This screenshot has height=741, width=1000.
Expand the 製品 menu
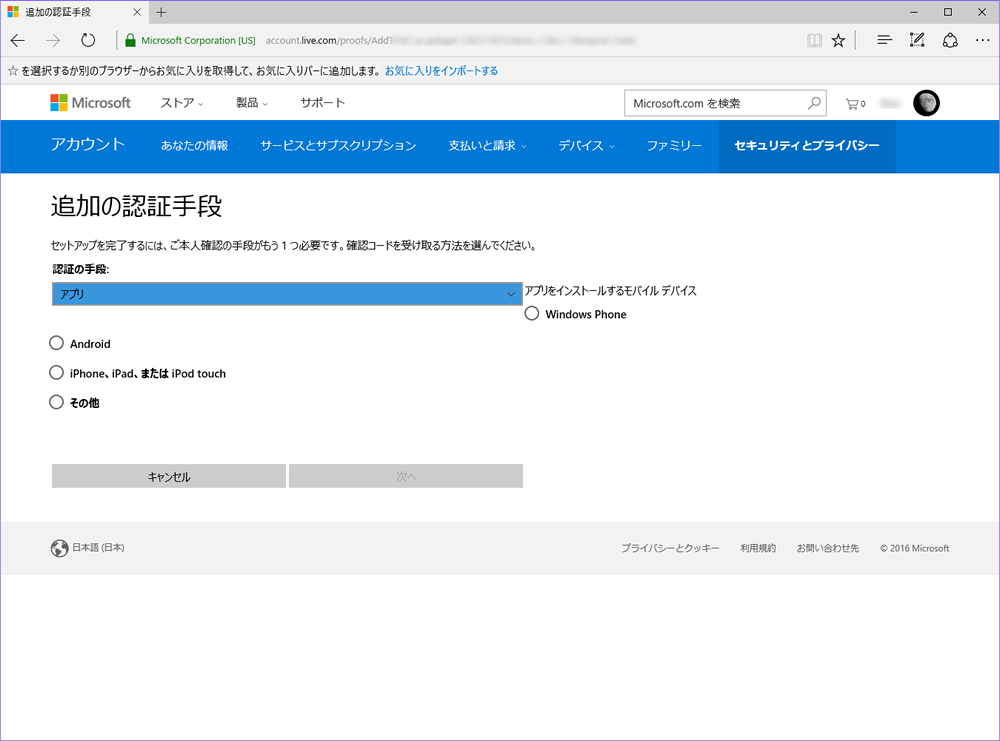[x=252, y=103]
